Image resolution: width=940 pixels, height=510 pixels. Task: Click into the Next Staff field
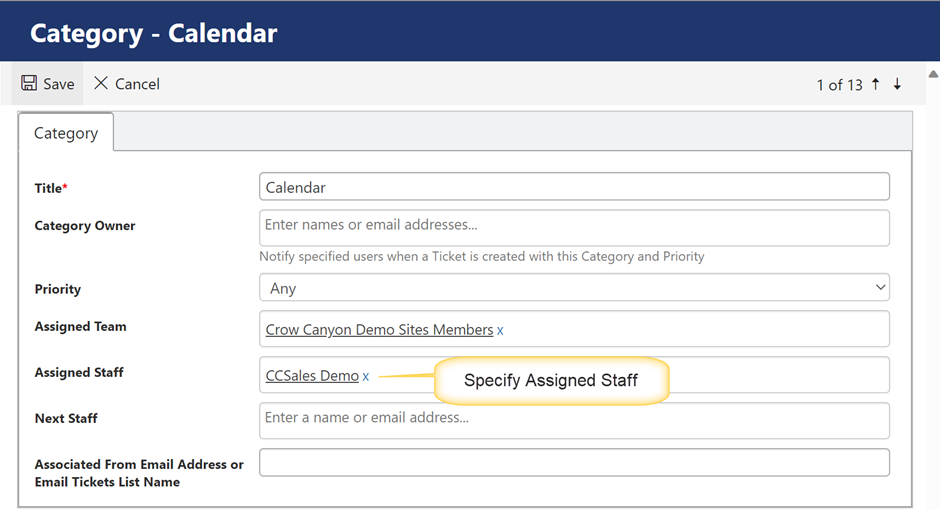(574, 419)
